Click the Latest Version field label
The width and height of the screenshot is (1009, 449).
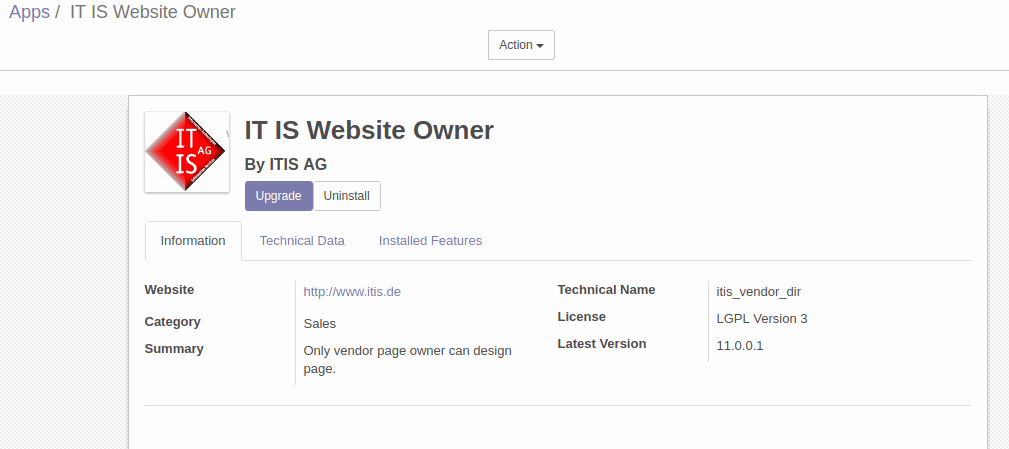pyautogui.click(x=602, y=344)
